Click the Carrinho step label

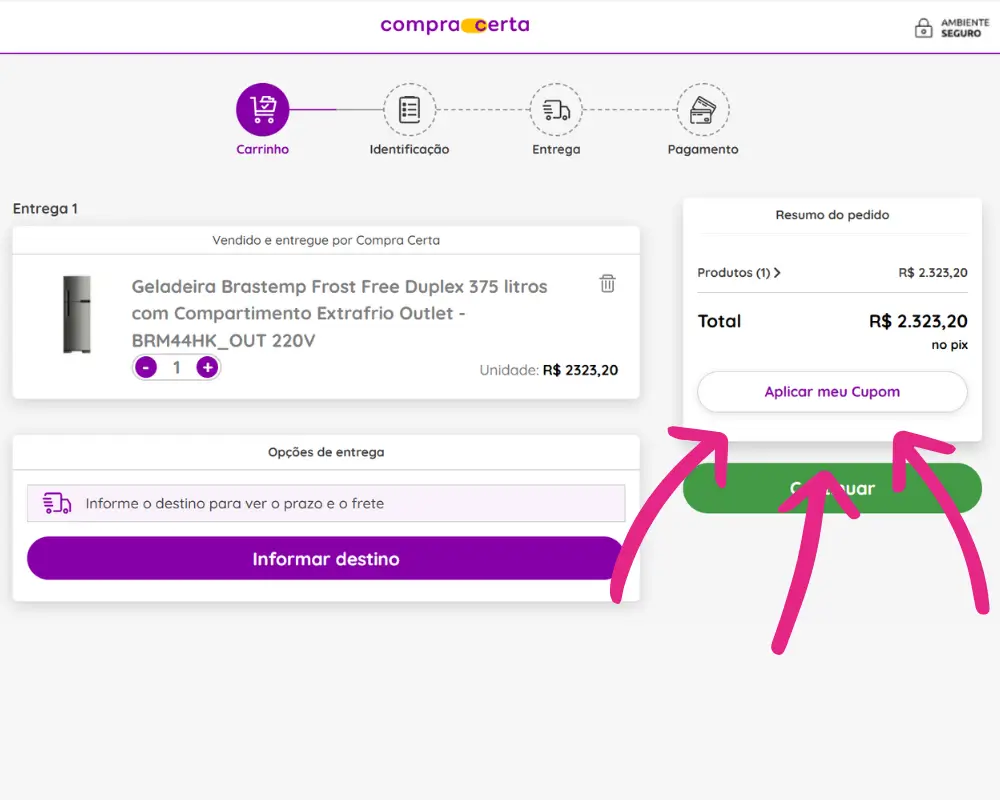click(x=263, y=149)
